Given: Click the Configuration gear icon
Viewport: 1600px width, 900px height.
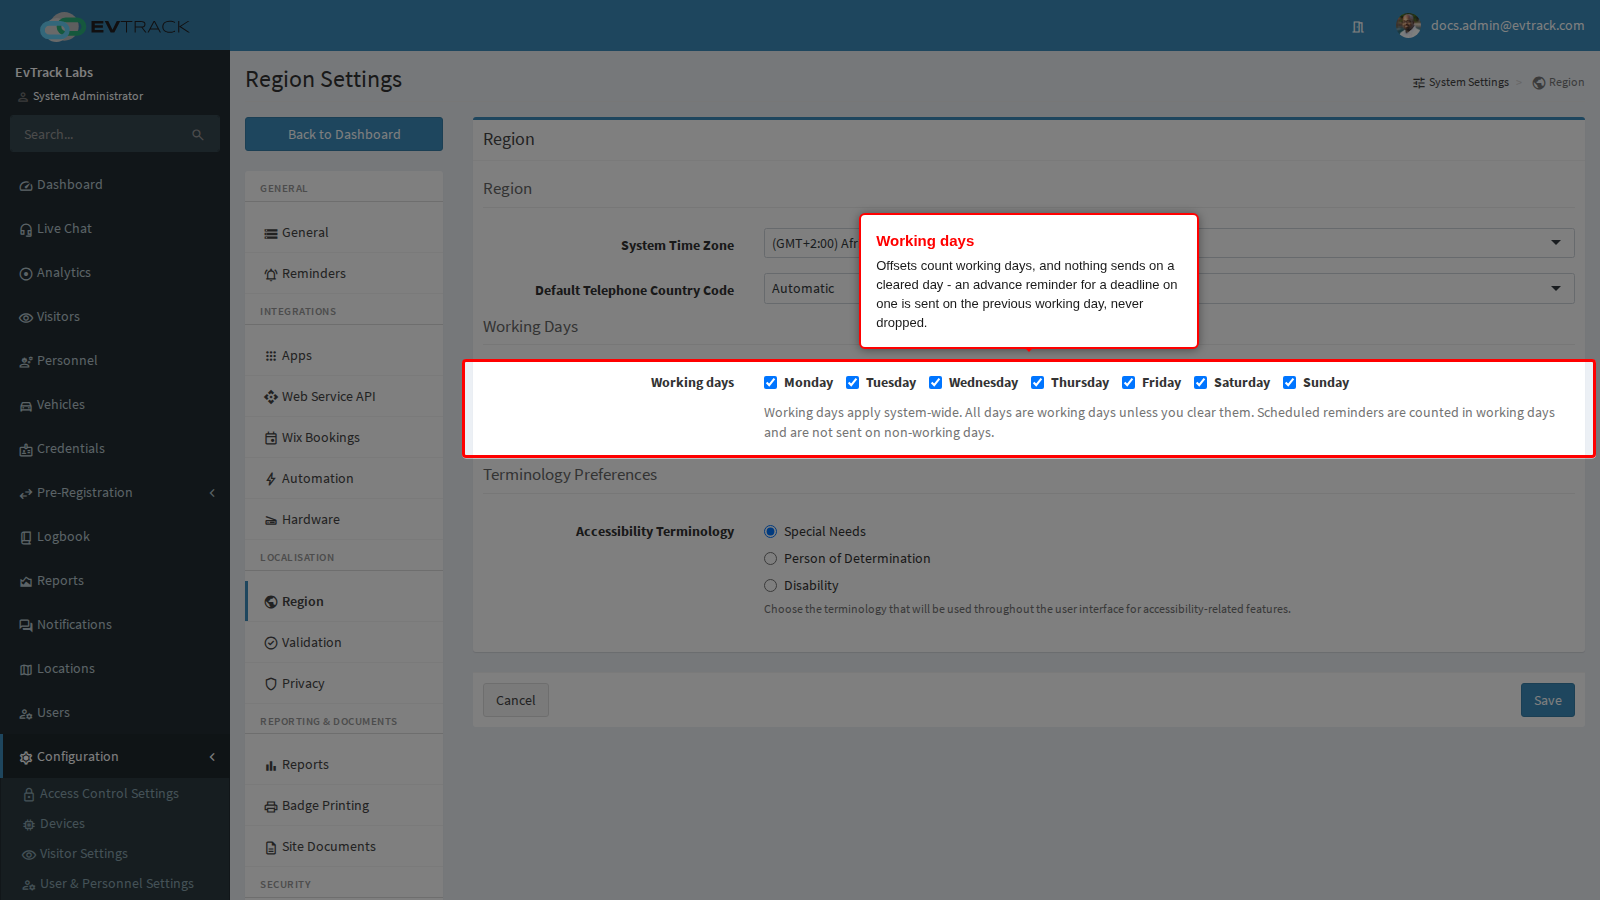Looking at the screenshot, I should (x=26, y=758).
